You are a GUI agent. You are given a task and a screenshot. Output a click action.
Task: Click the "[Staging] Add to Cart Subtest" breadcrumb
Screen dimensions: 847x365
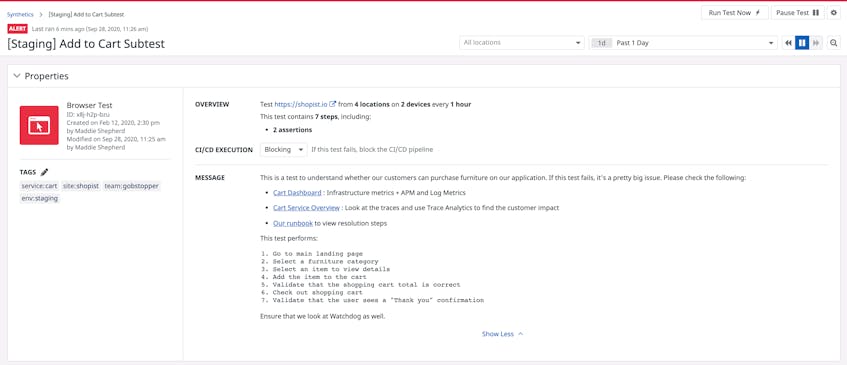(86, 14)
